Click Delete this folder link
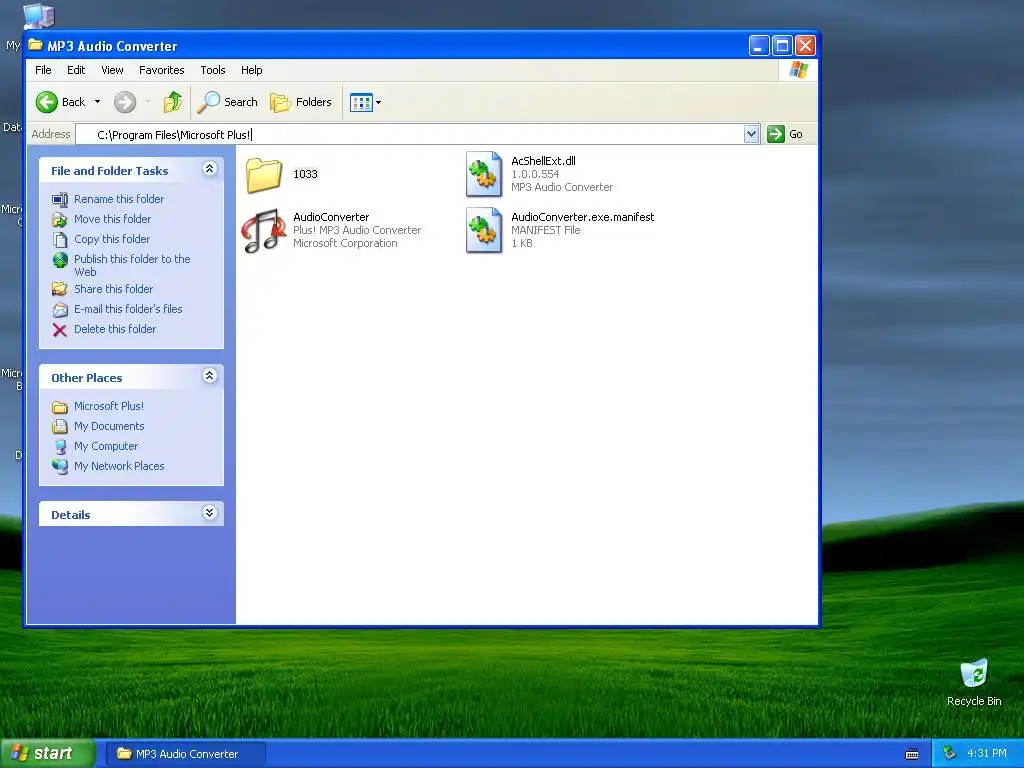1024x768 pixels. pyautogui.click(x=115, y=329)
